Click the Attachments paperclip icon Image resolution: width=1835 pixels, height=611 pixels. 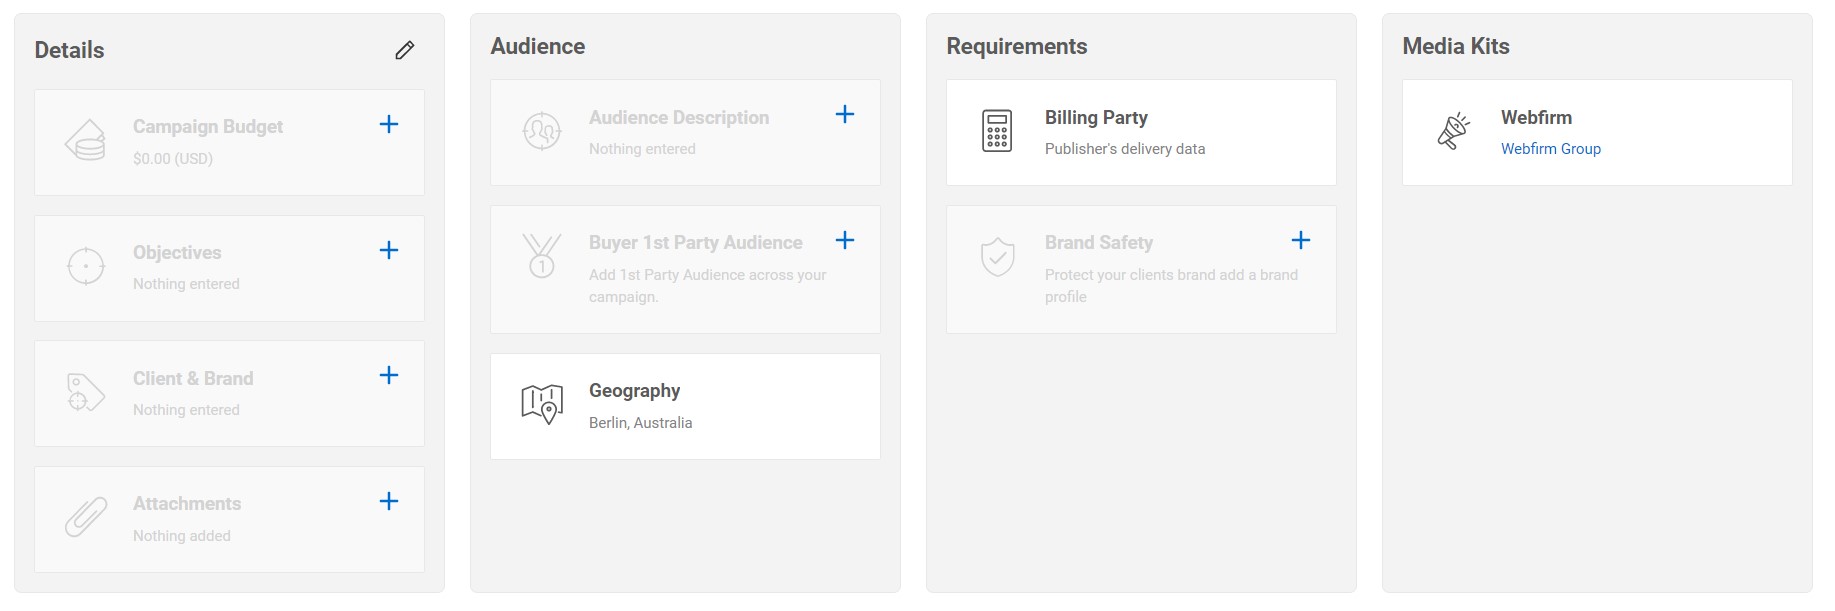[86, 518]
